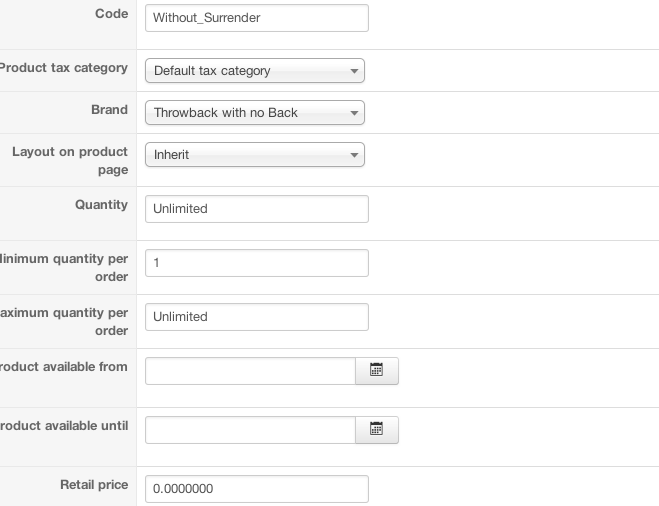The width and height of the screenshot is (659, 506).
Task: Select the Quantity field showing Unlimited
Action: click(x=257, y=209)
